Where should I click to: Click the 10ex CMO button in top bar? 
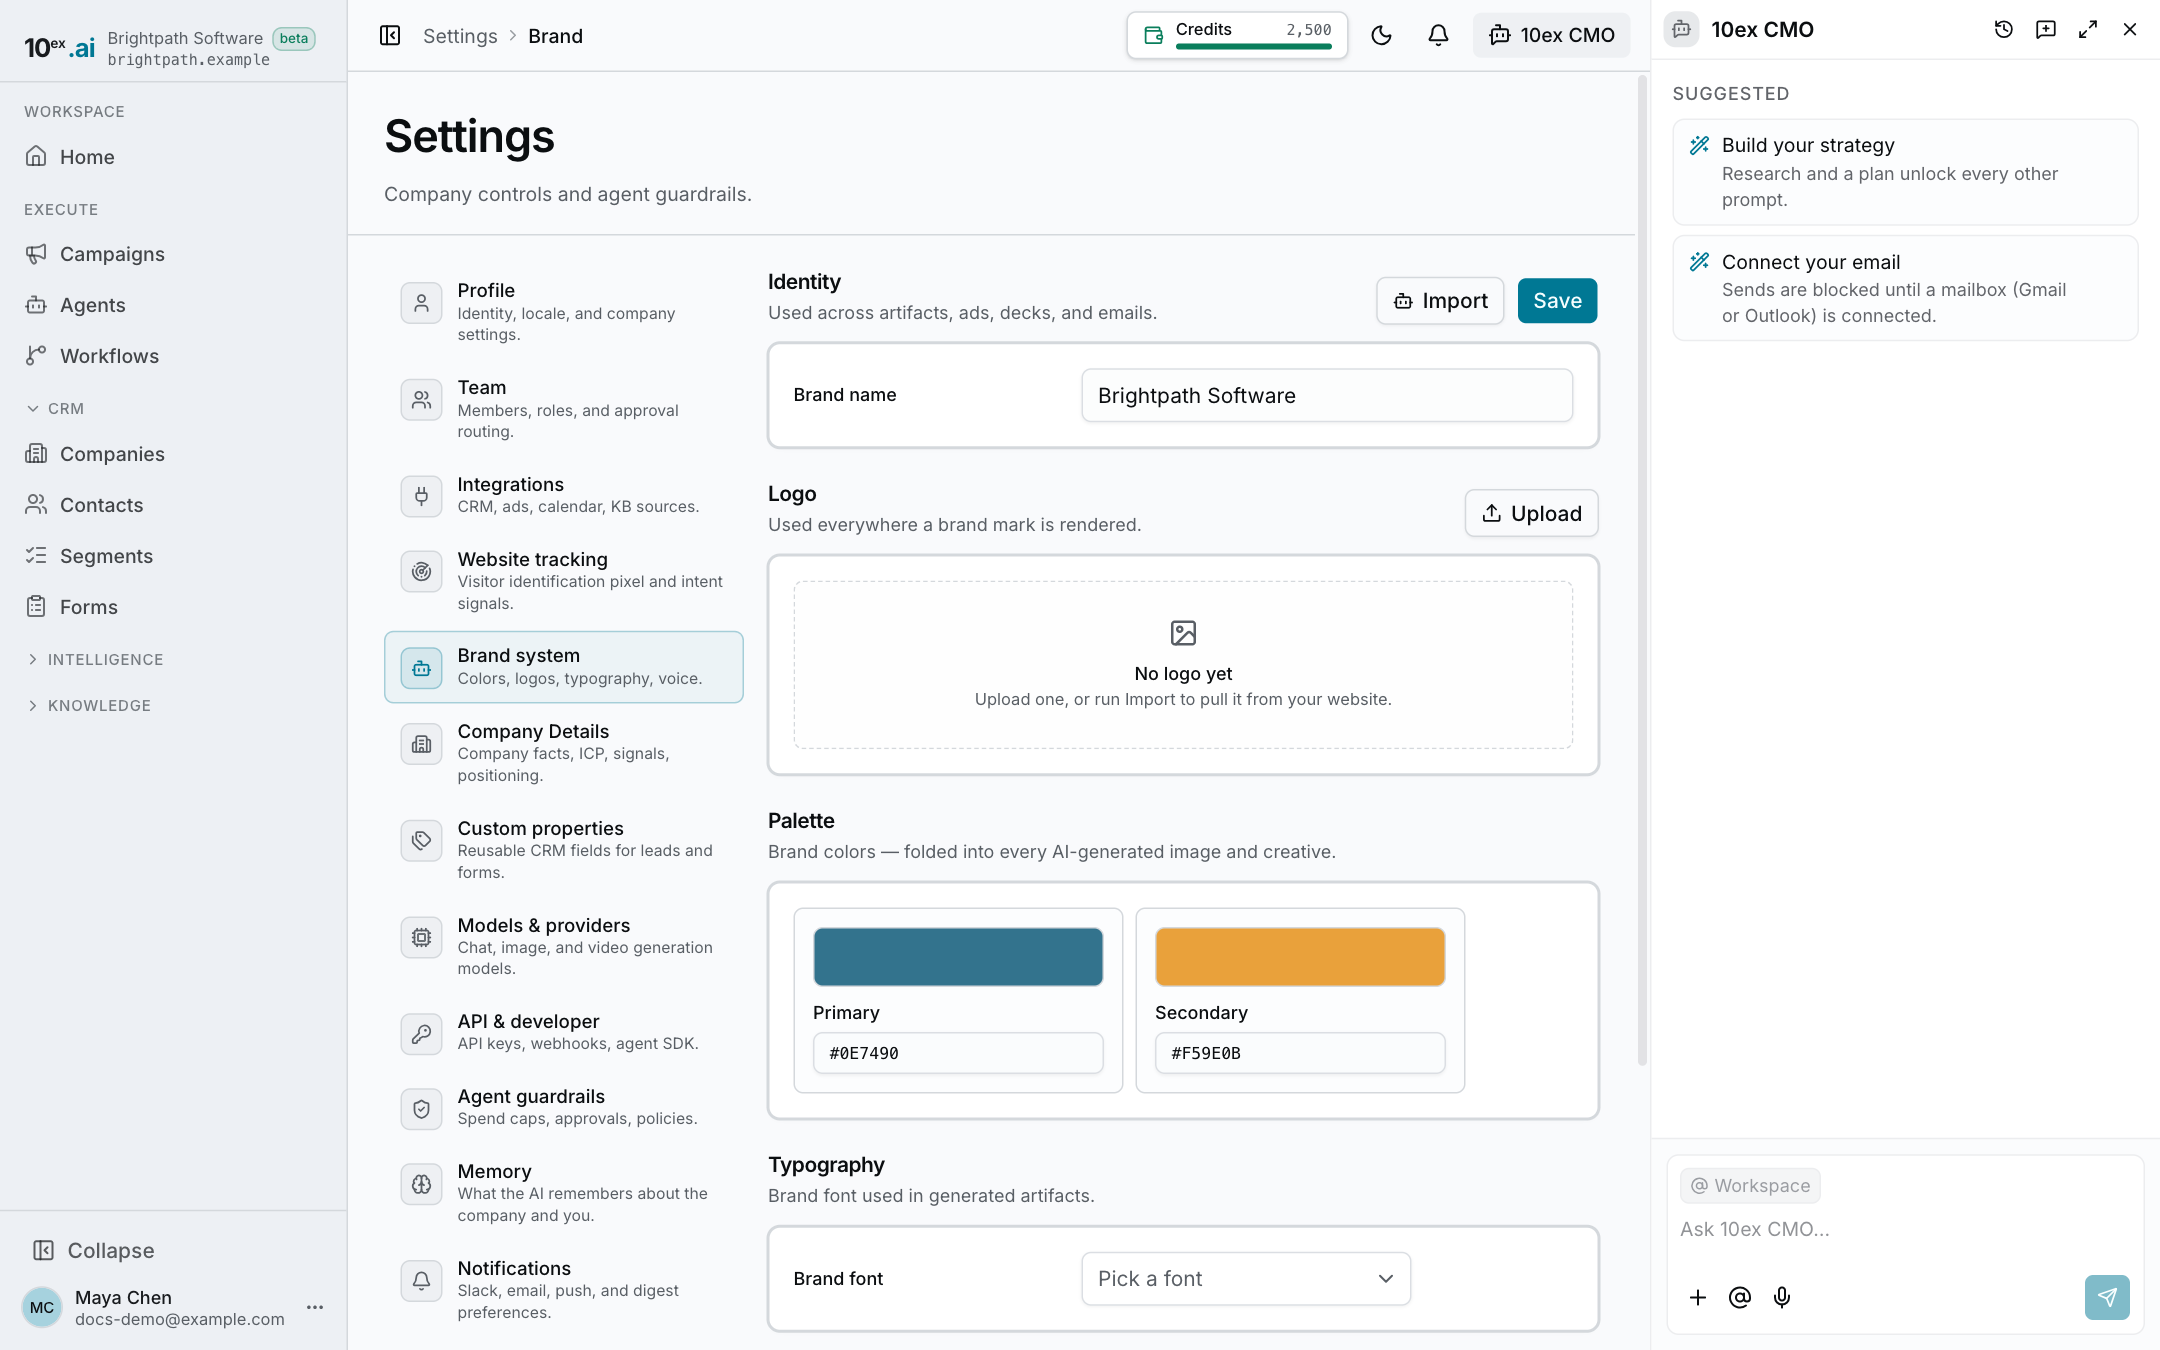[x=1551, y=36]
